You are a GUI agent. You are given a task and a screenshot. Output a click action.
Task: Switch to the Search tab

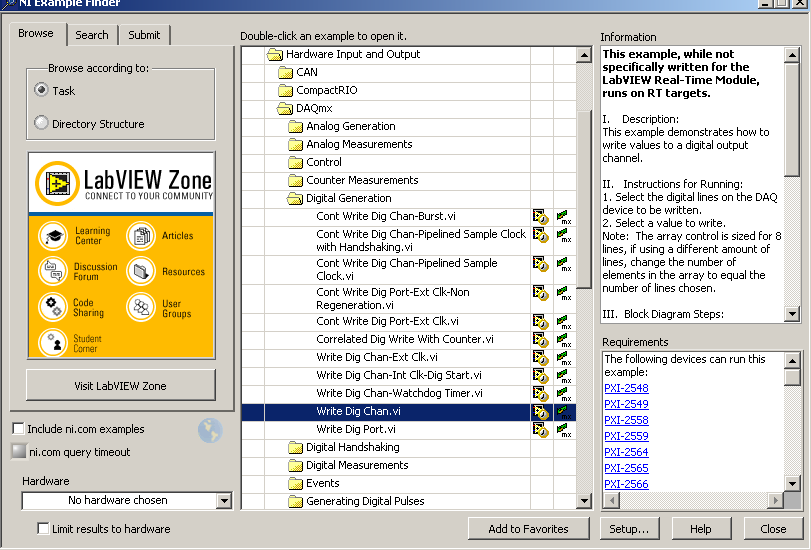92,35
